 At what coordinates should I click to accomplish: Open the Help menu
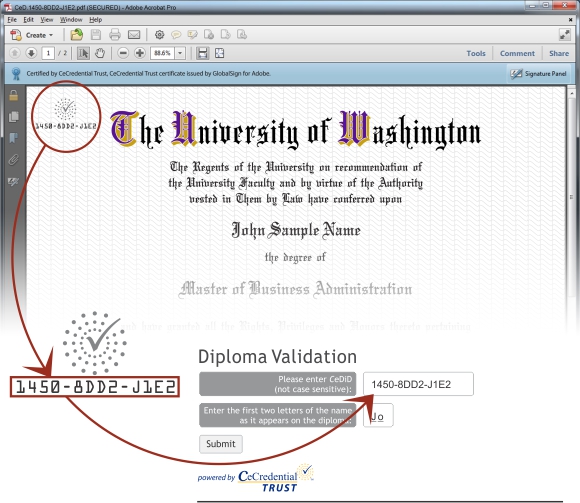(x=95, y=20)
